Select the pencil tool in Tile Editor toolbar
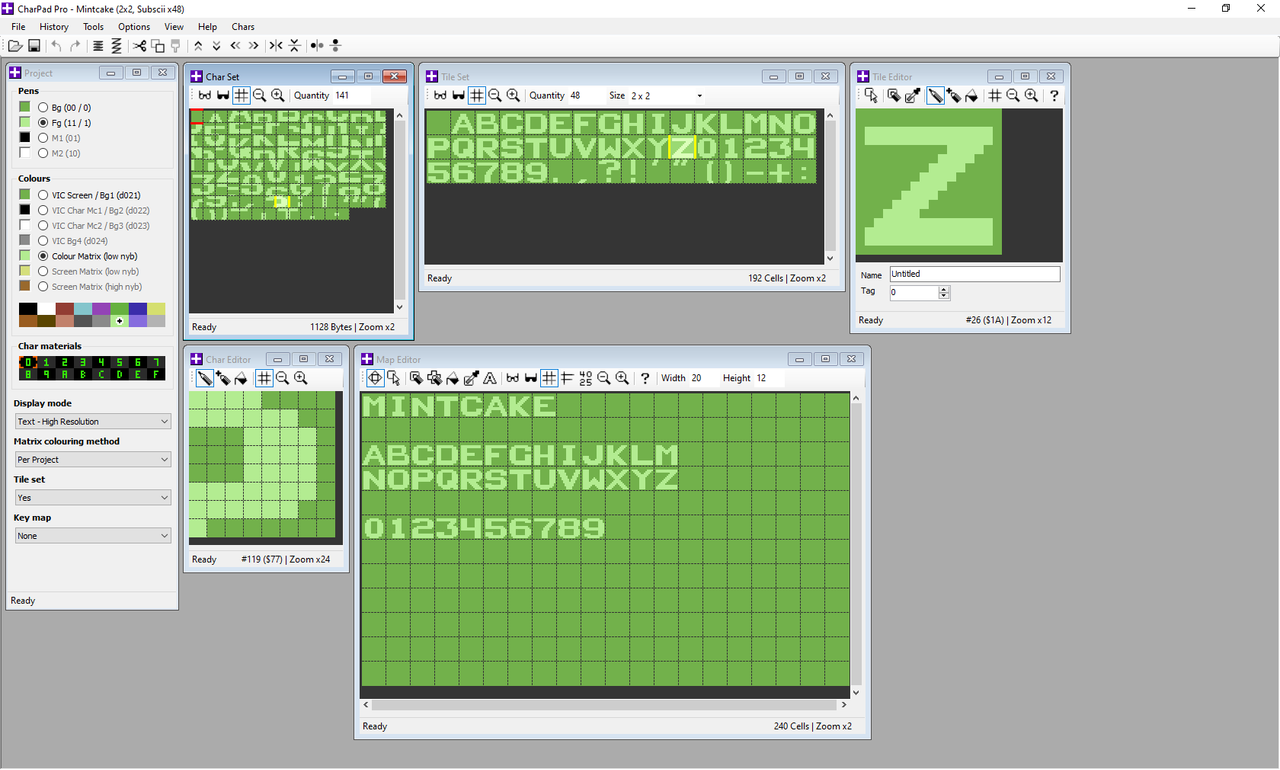The image size is (1280, 770). tap(935, 95)
